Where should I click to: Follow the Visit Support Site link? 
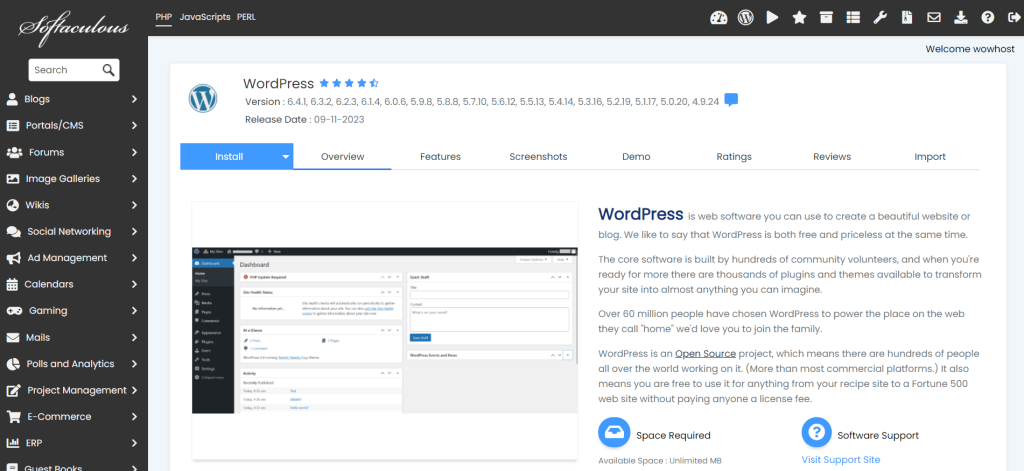[x=840, y=460]
